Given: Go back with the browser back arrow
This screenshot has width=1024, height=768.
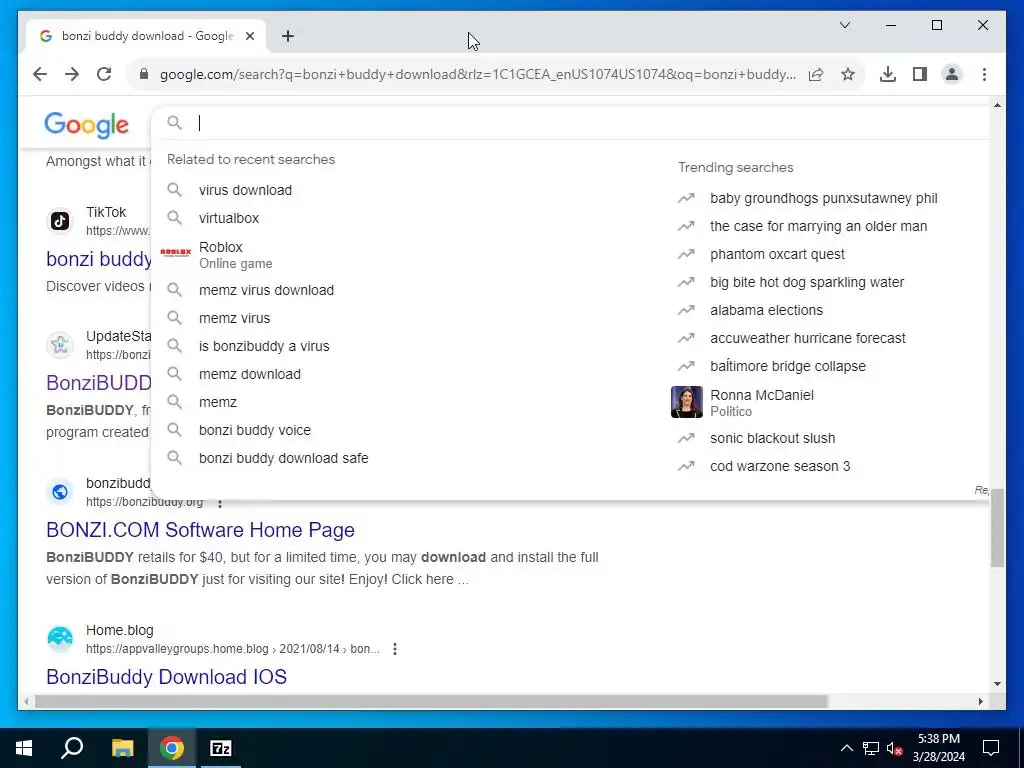Looking at the screenshot, I should point(40,74).
